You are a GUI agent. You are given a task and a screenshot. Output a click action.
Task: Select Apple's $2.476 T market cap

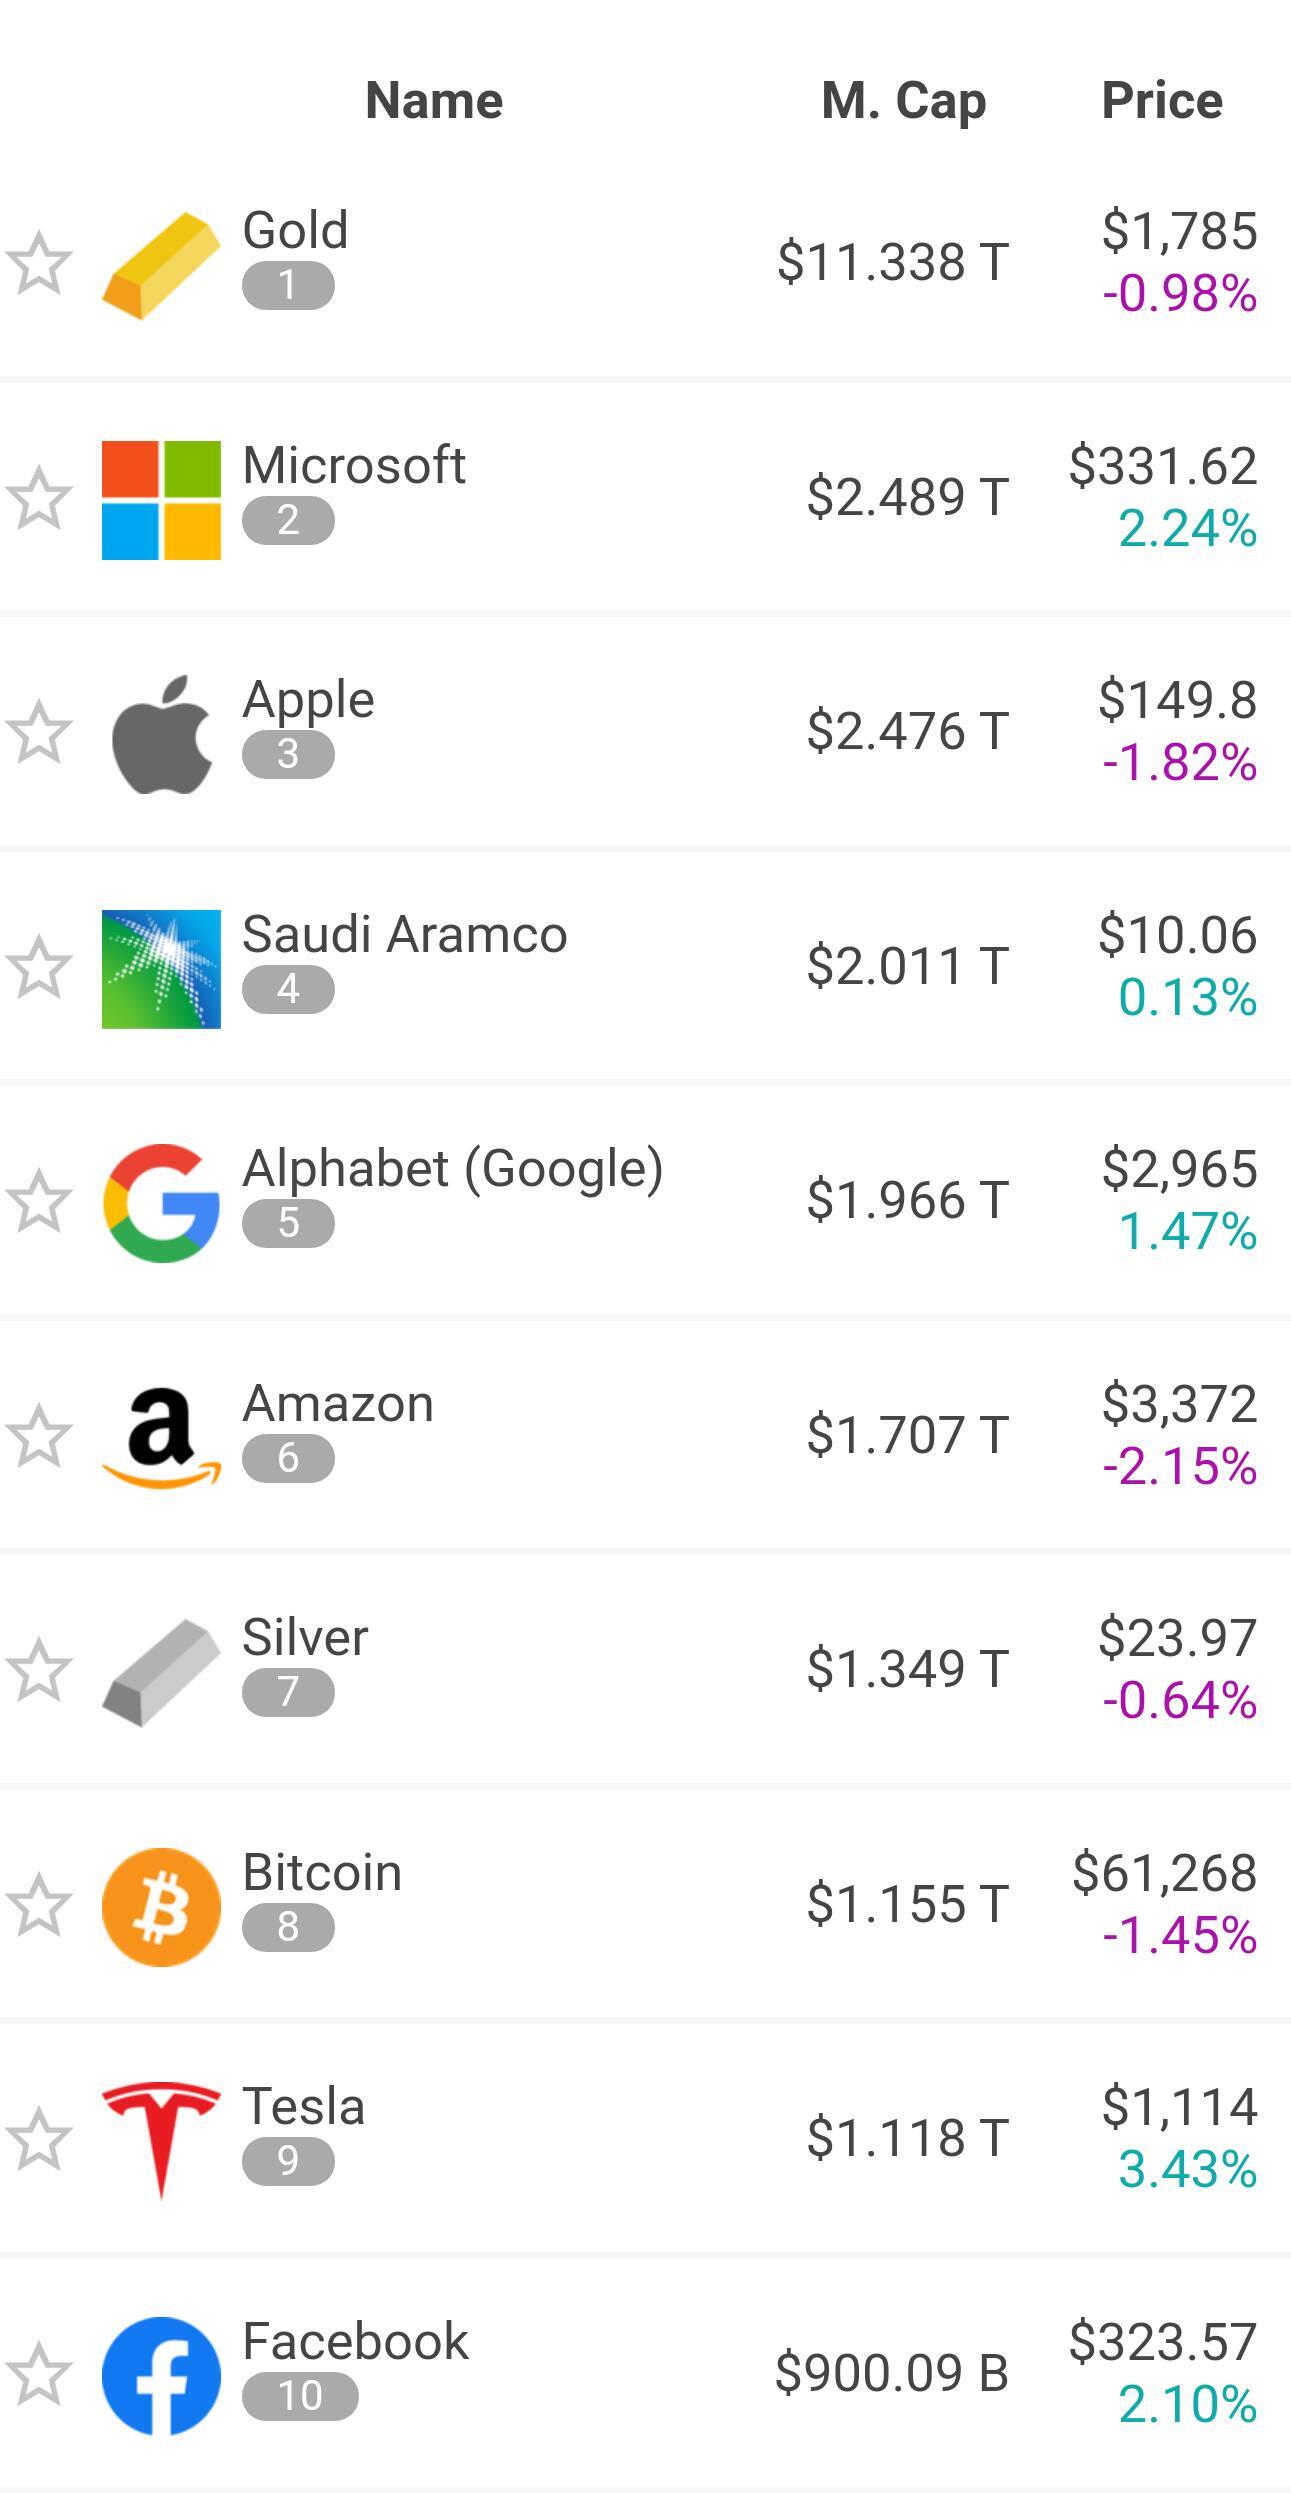(x=907, y=731)
